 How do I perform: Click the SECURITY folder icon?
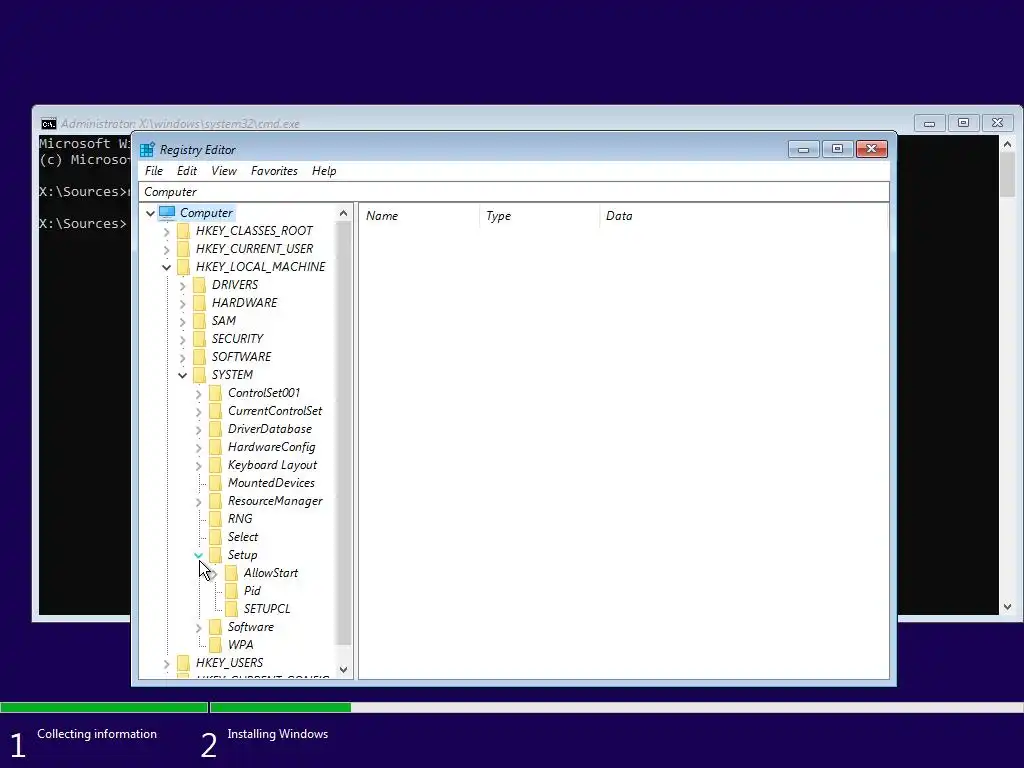click(x=200, y=339)
